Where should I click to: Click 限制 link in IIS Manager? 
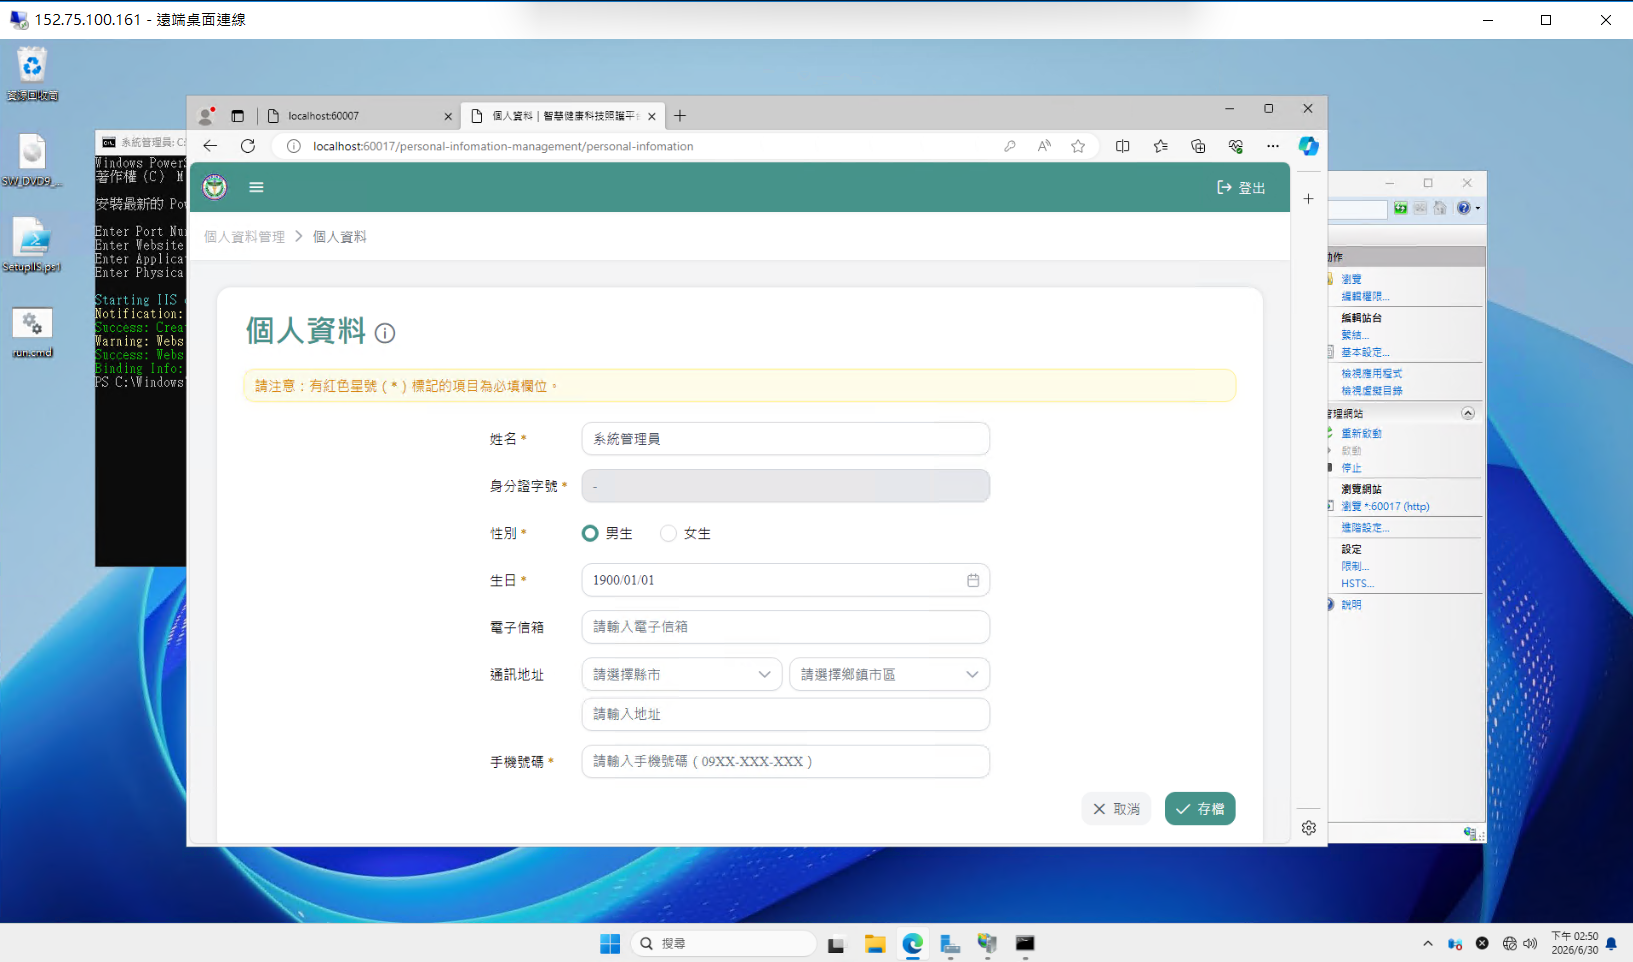tap(1355, 567)
